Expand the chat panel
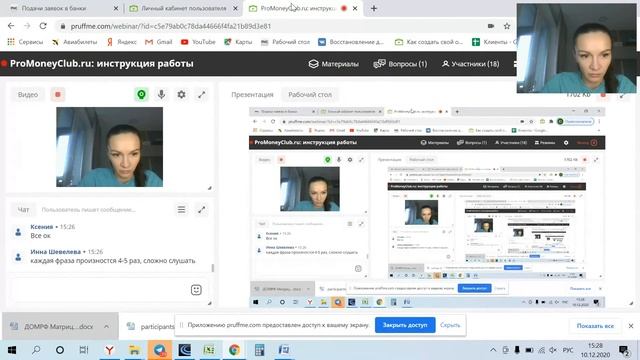The width and height of the screenshot is (640, 360). coord(202,210)
